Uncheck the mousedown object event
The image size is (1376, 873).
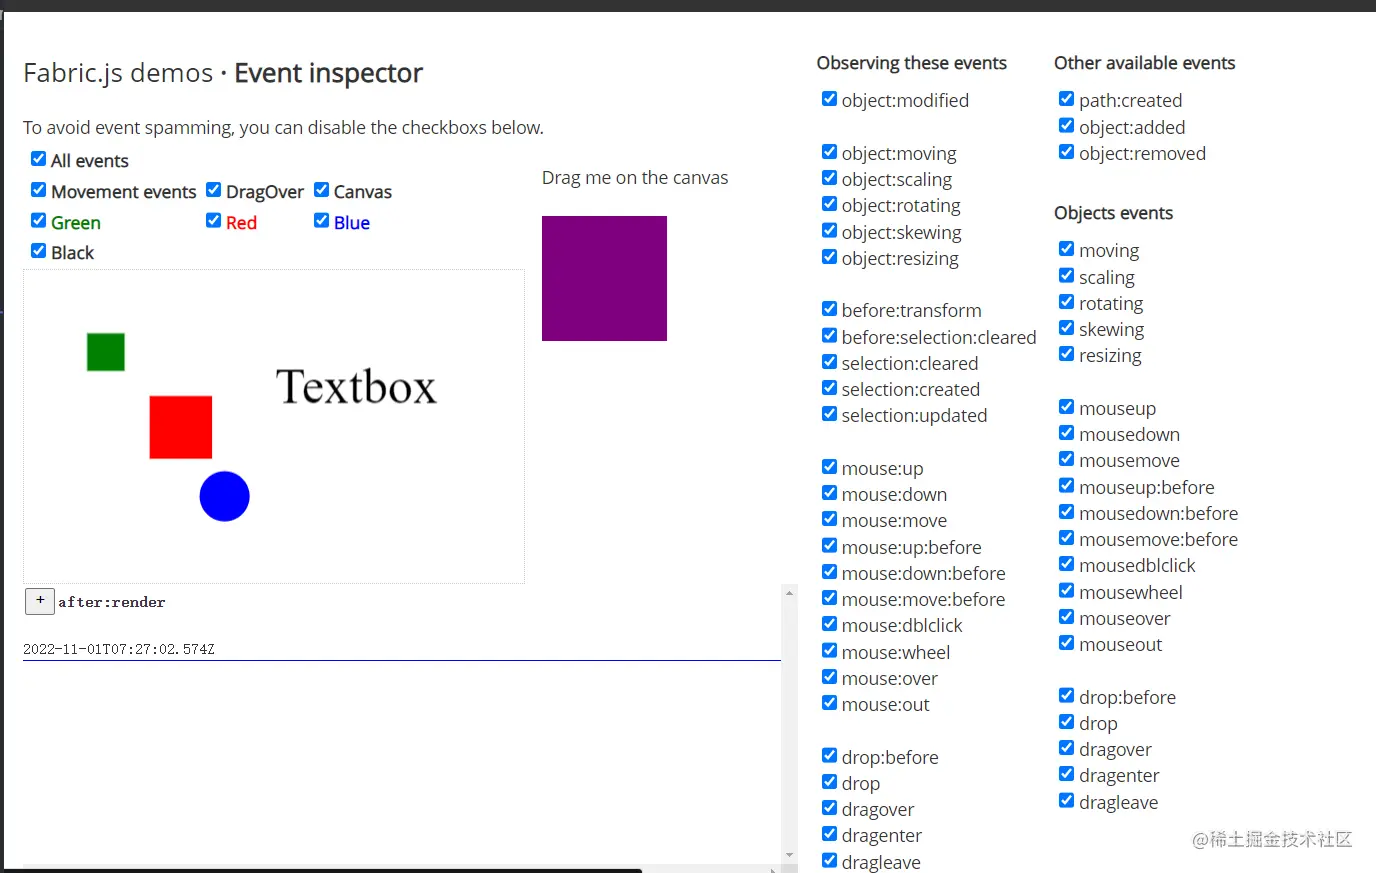point(1066,433)
